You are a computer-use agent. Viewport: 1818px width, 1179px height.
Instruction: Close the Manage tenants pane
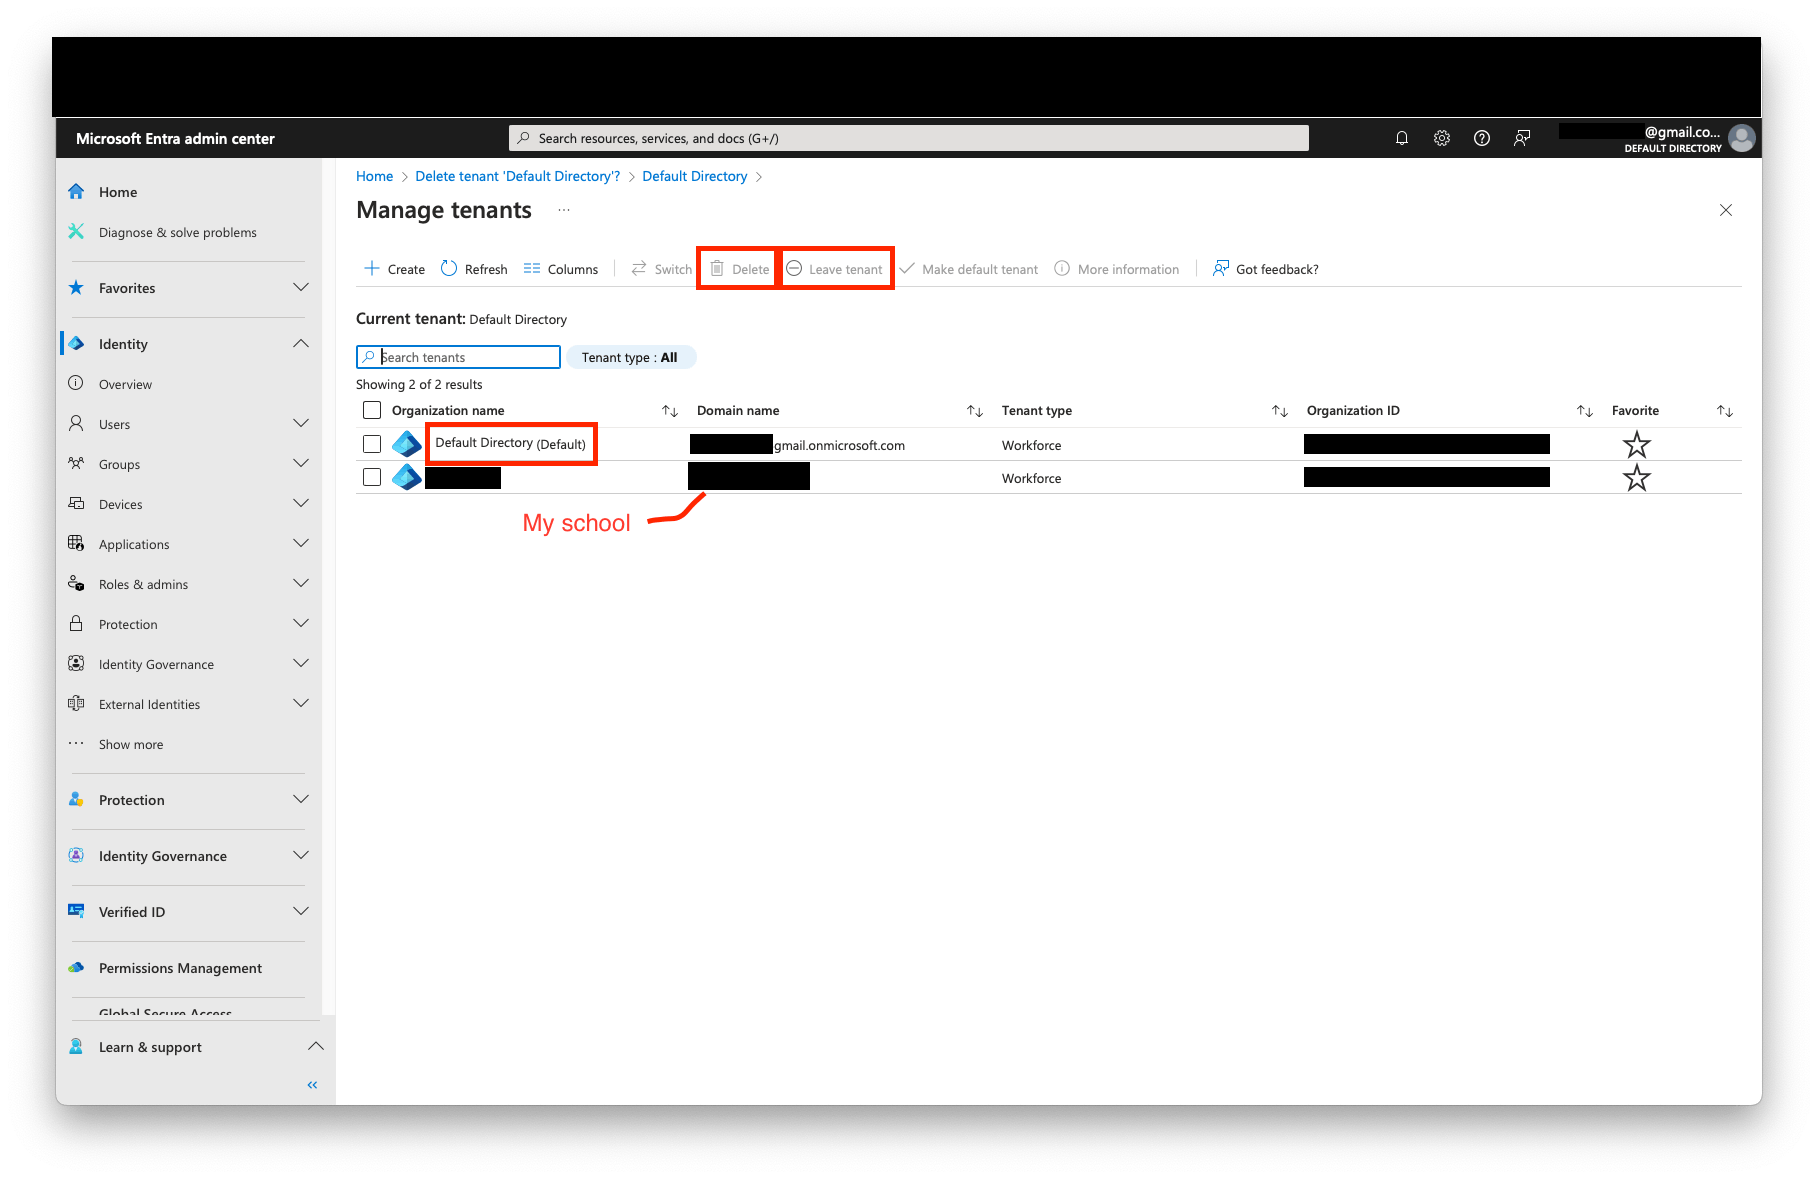click(x=1725, y=210)
